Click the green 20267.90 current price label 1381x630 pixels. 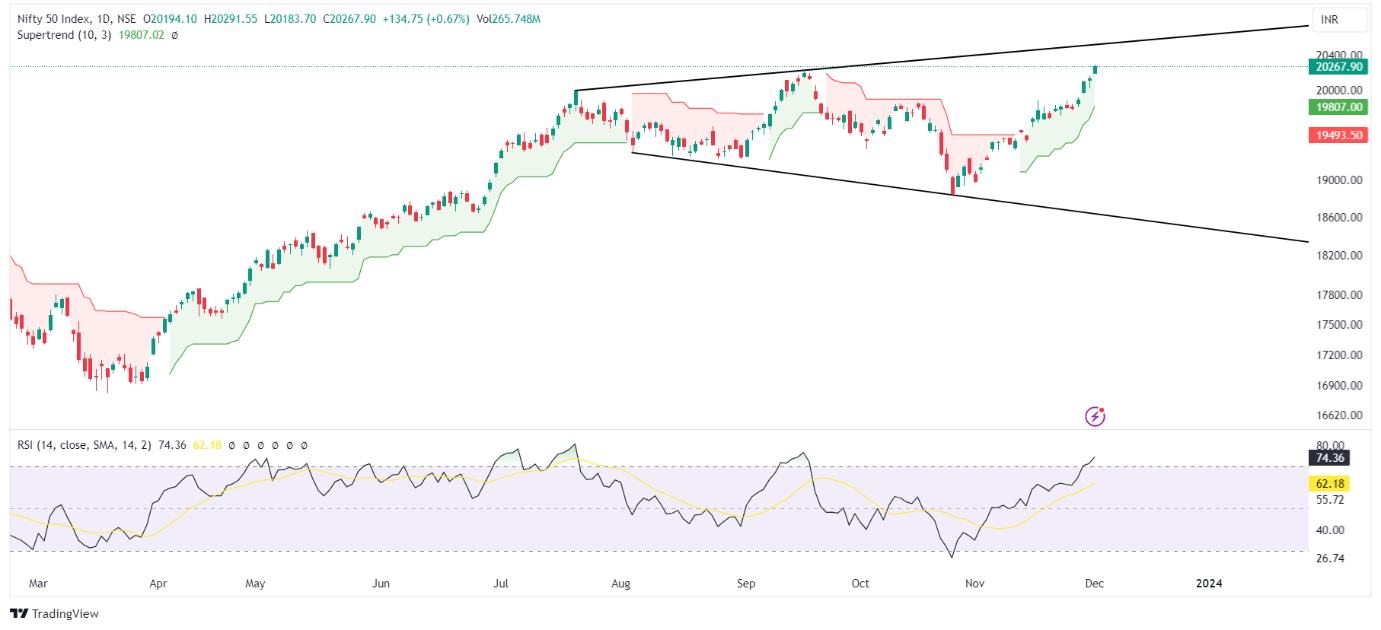[x=1341, y=67]
